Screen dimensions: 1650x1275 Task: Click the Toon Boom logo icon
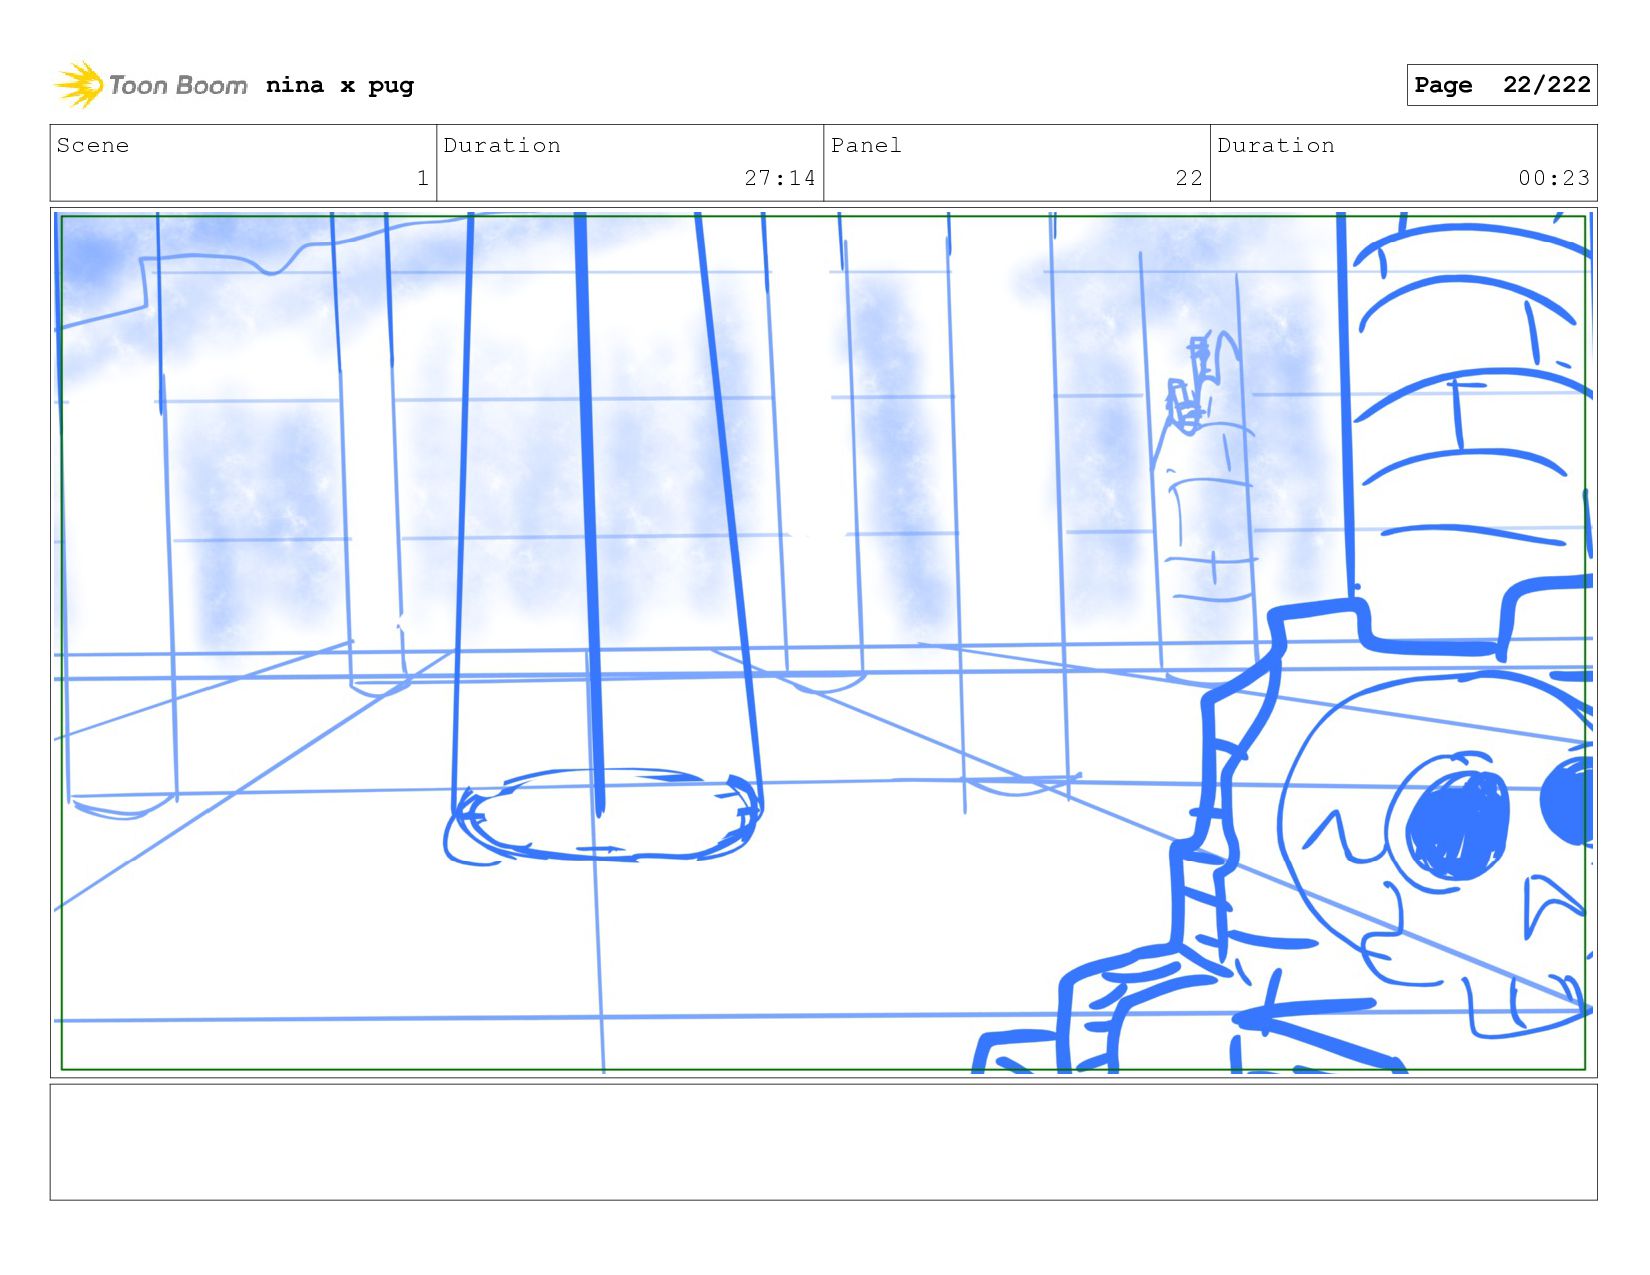pos(79,85)
